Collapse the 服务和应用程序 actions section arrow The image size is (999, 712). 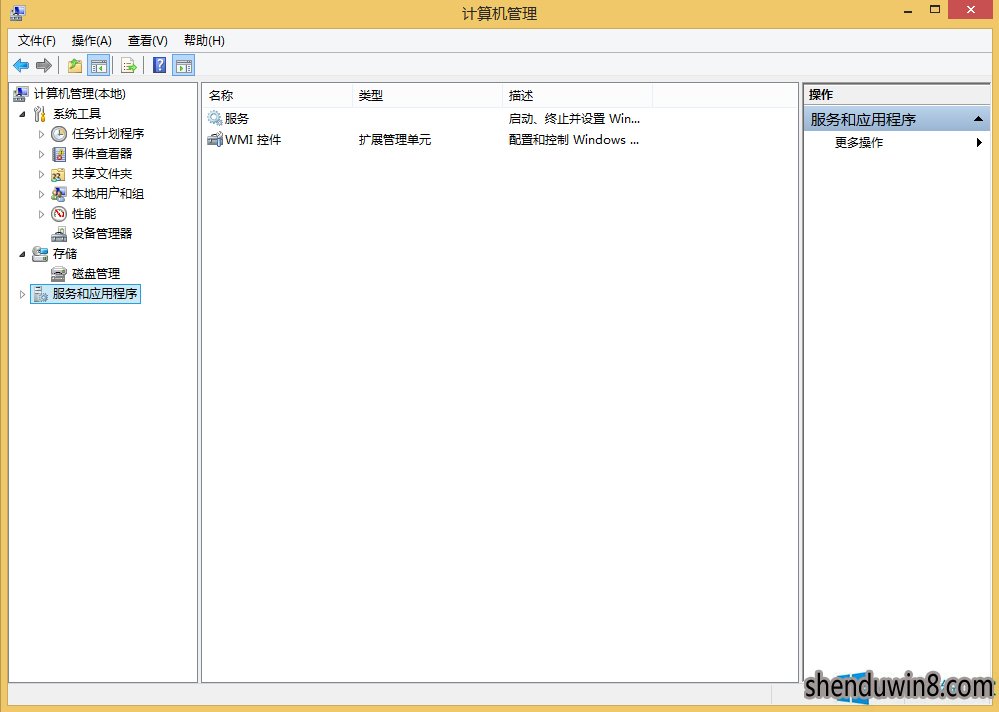(978, 119)
